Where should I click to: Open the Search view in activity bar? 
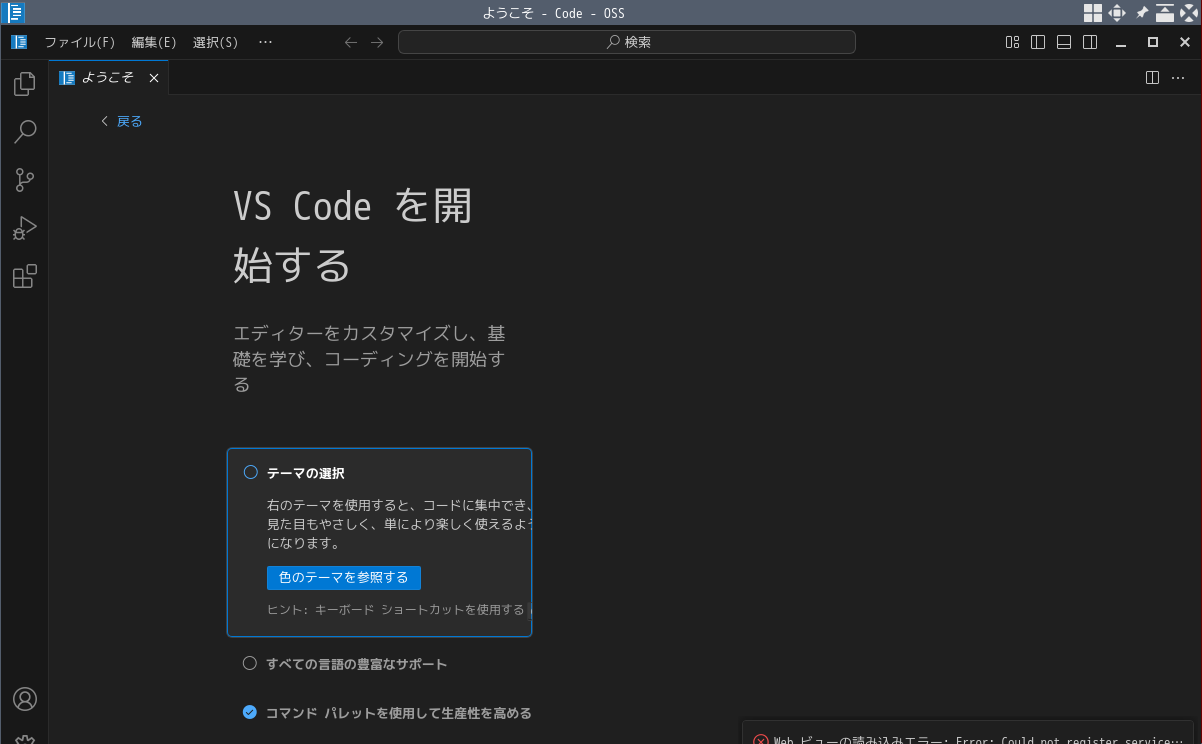[x=24, y=132]
